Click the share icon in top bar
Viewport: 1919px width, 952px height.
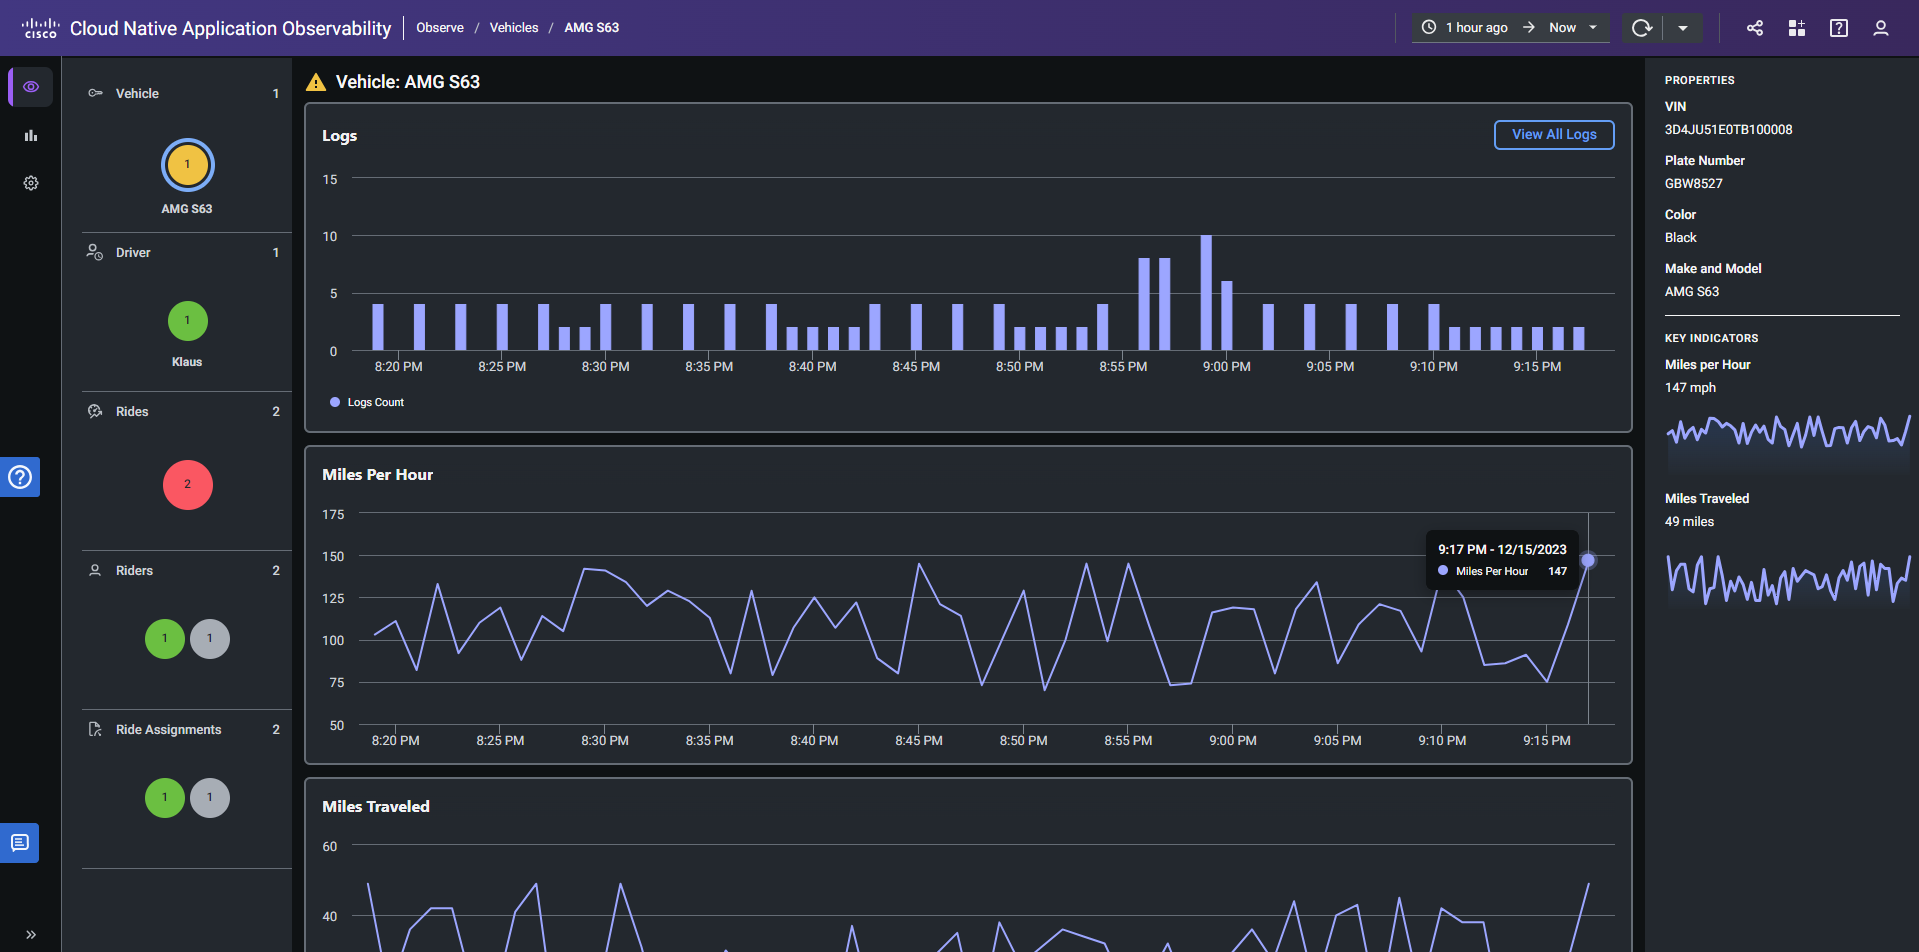pyautogui.click(x=1755, y=28)
